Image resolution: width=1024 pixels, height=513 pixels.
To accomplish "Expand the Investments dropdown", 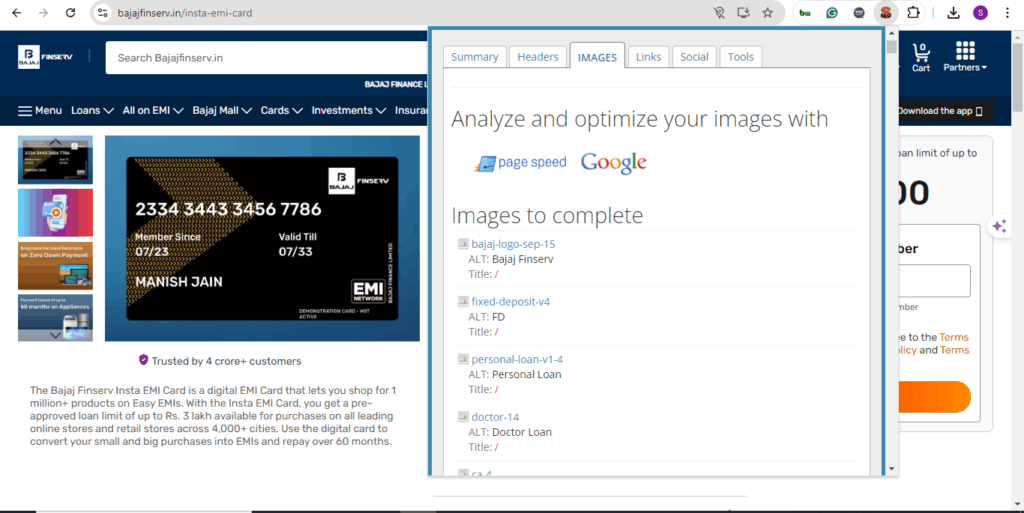I will tap(349, 110).
